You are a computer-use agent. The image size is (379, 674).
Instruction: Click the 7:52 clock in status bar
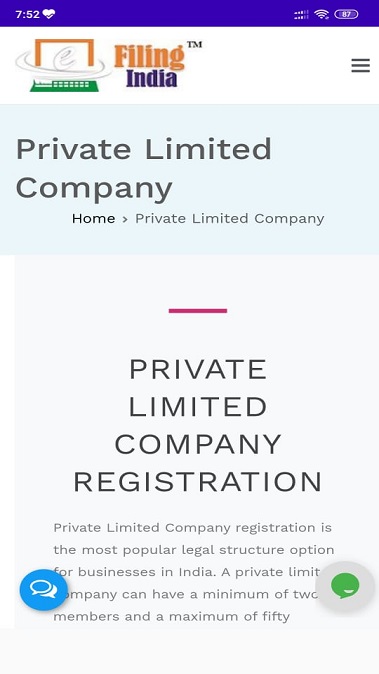click(x=27, y=14)
